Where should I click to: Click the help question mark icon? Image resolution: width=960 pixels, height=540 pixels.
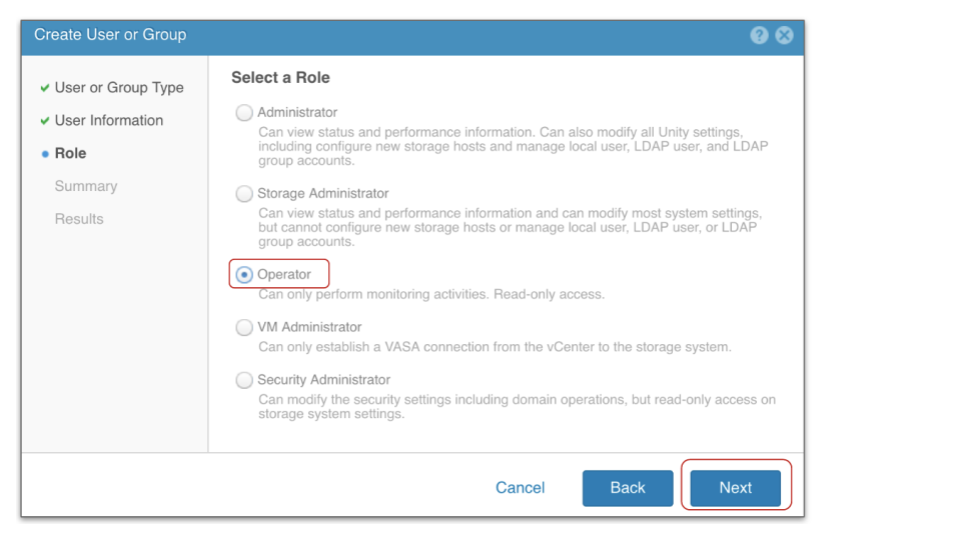point(759,35)
